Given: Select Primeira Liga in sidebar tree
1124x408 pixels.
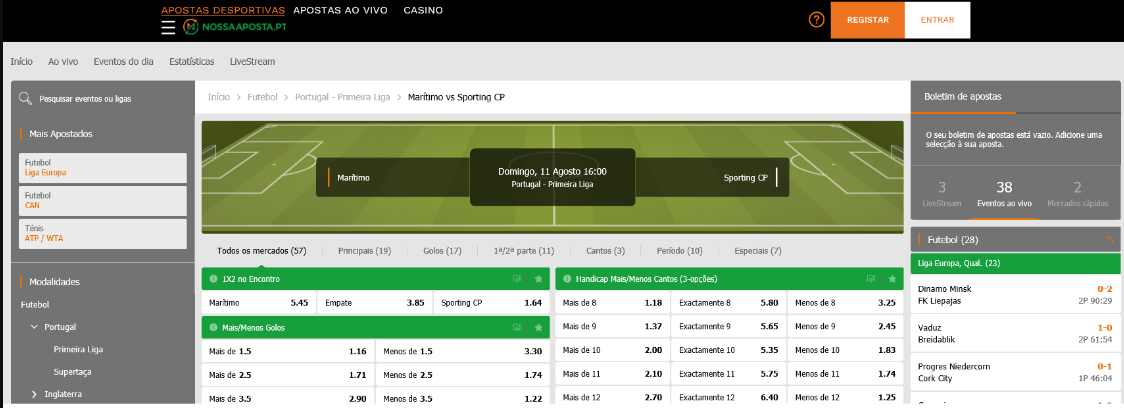Looking at the screenshot, I should 77,349.
